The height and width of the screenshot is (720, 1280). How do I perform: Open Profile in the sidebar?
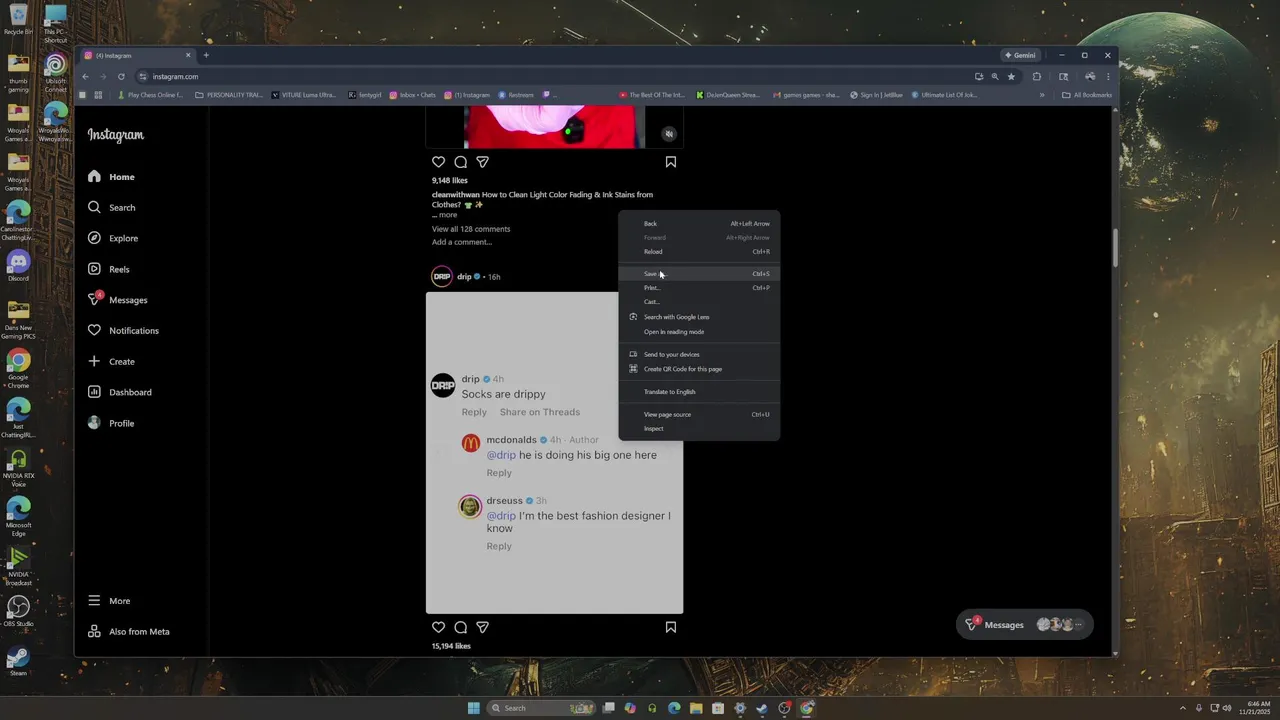click(111, 423)
